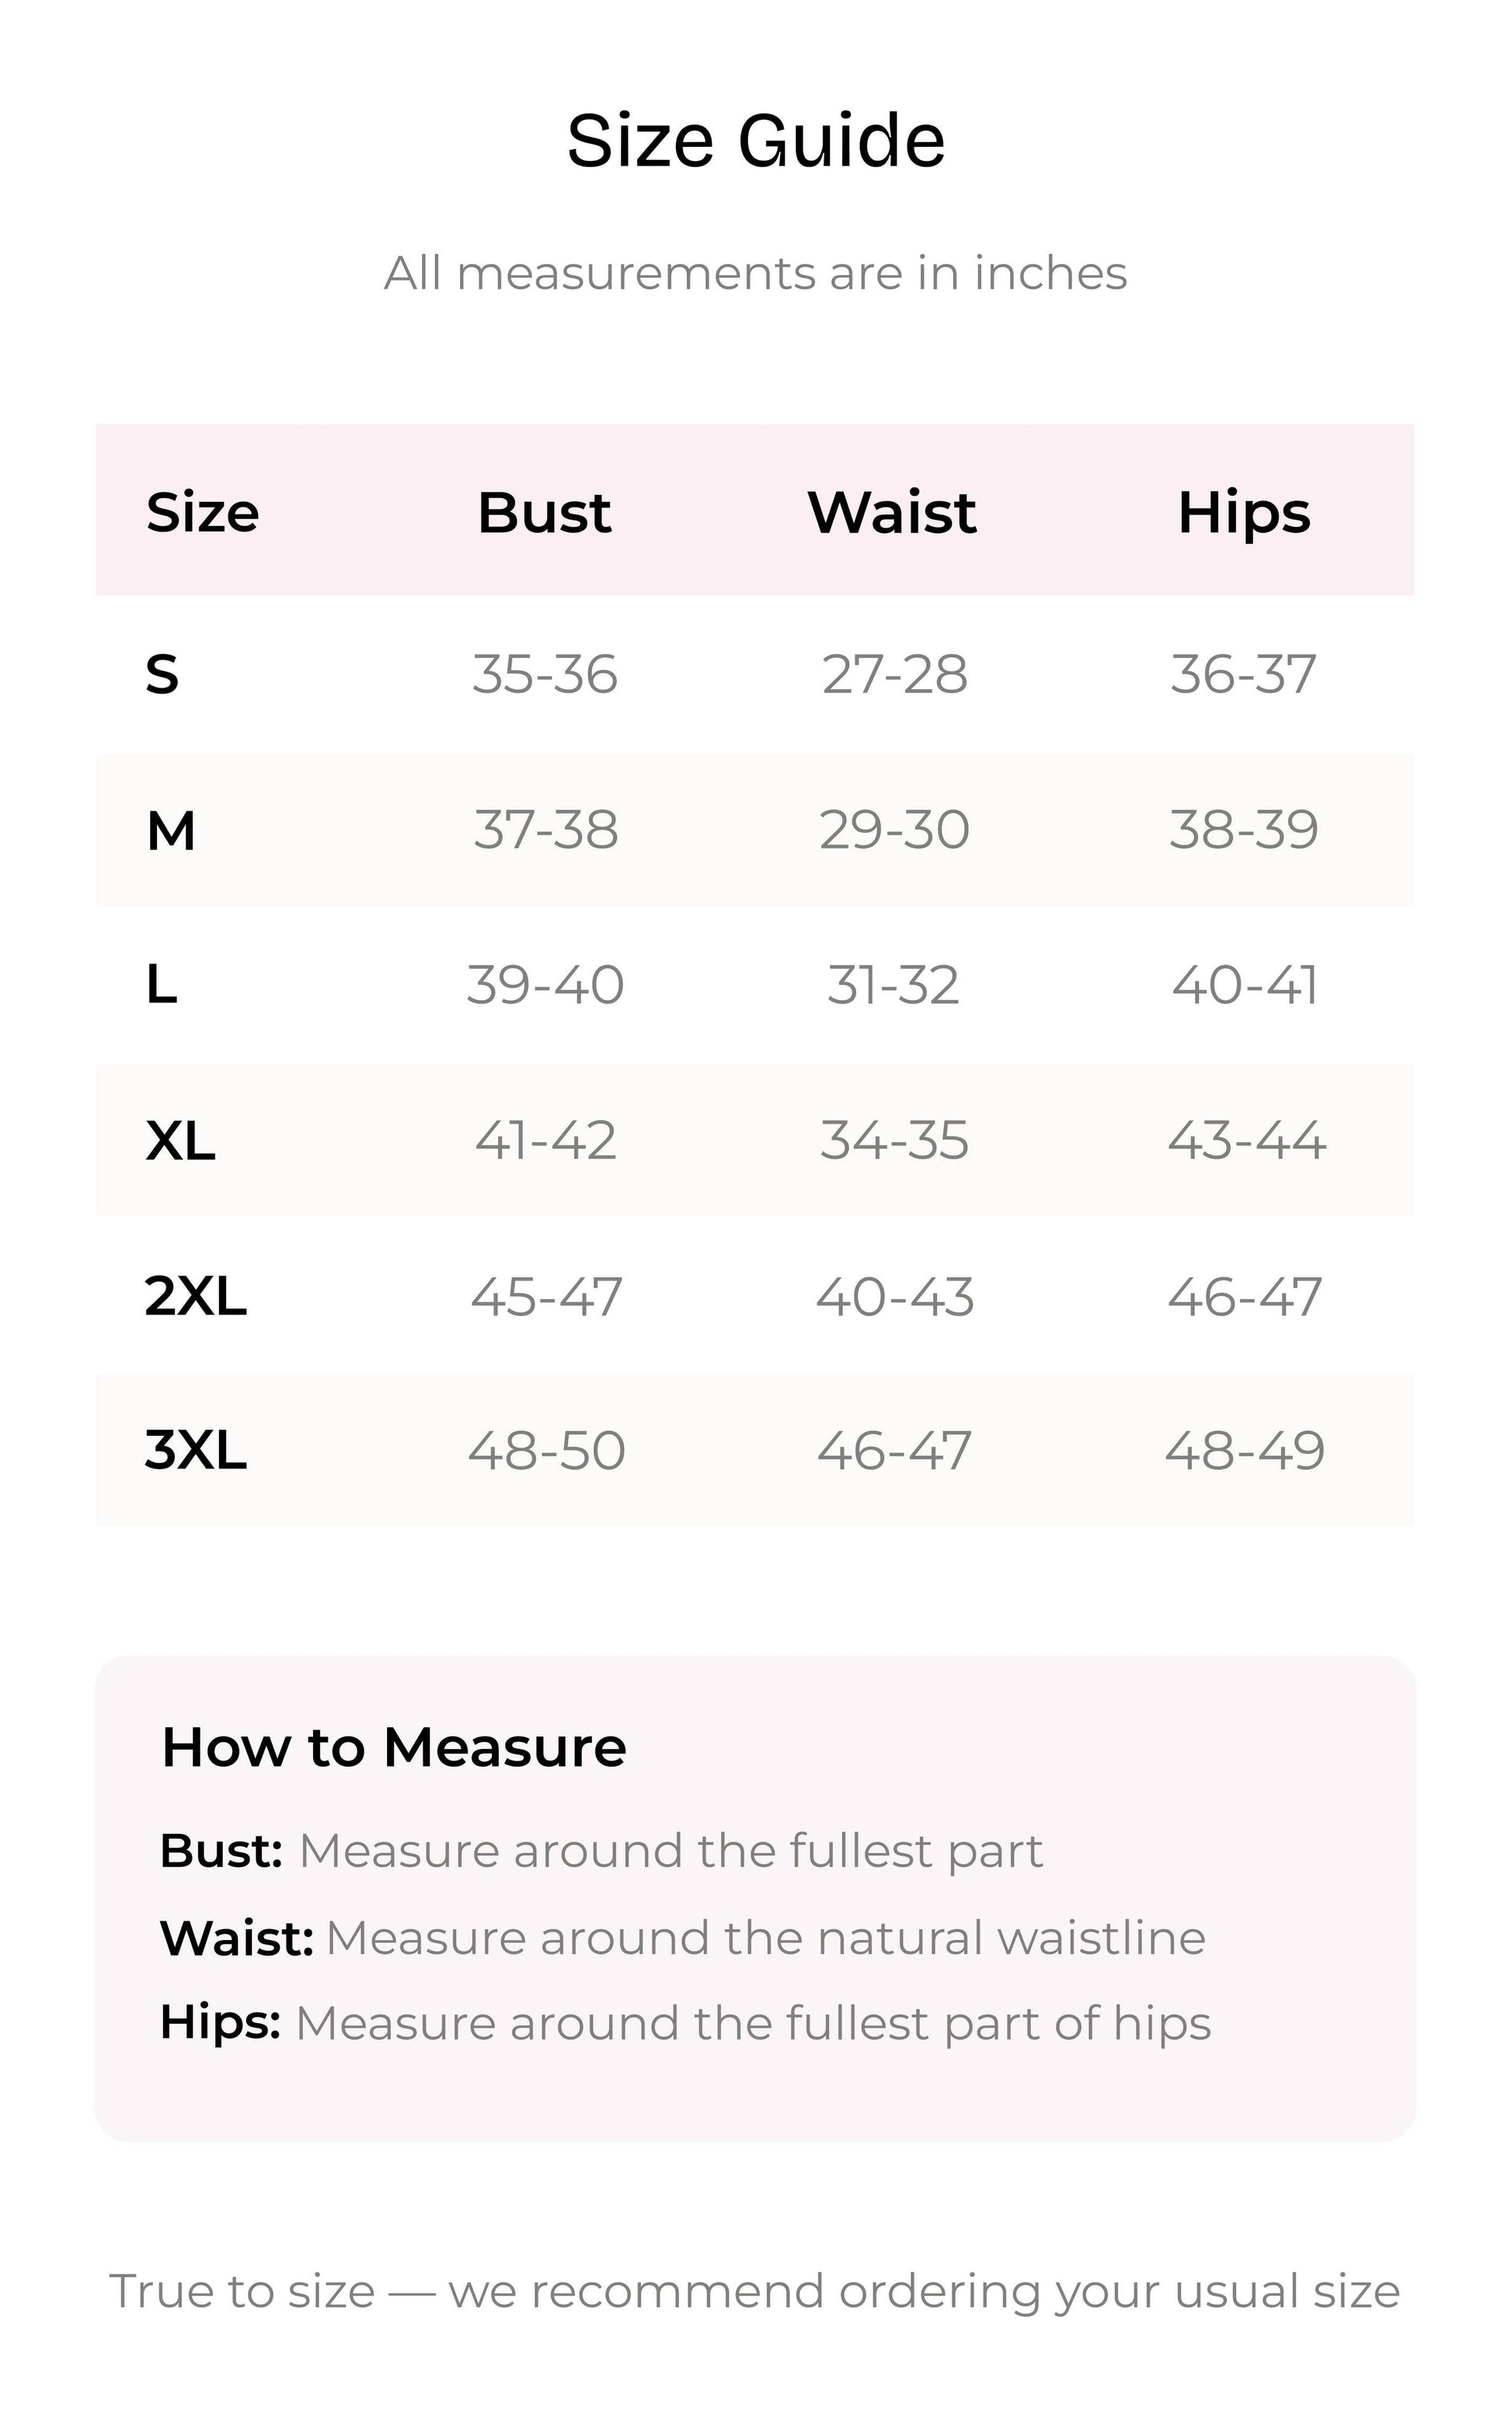1512x2414 pixels.
Task: Select the 2XL size row label
Action: [x=196, y=1296]
